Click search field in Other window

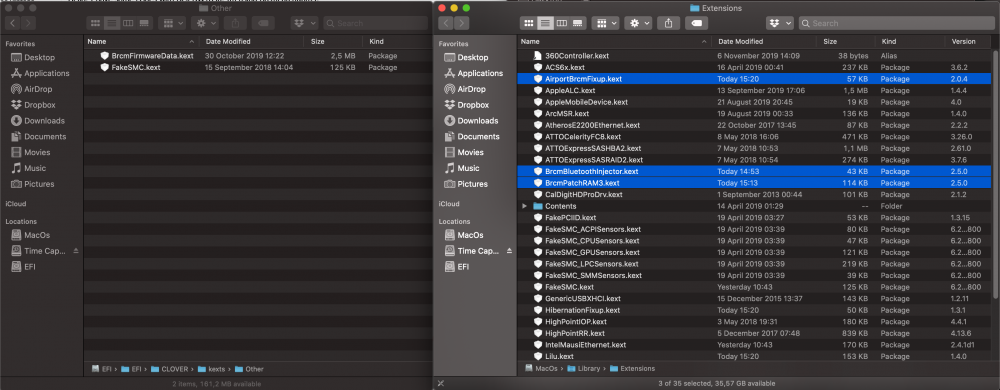pyautogui.click(x=376, y=23)
